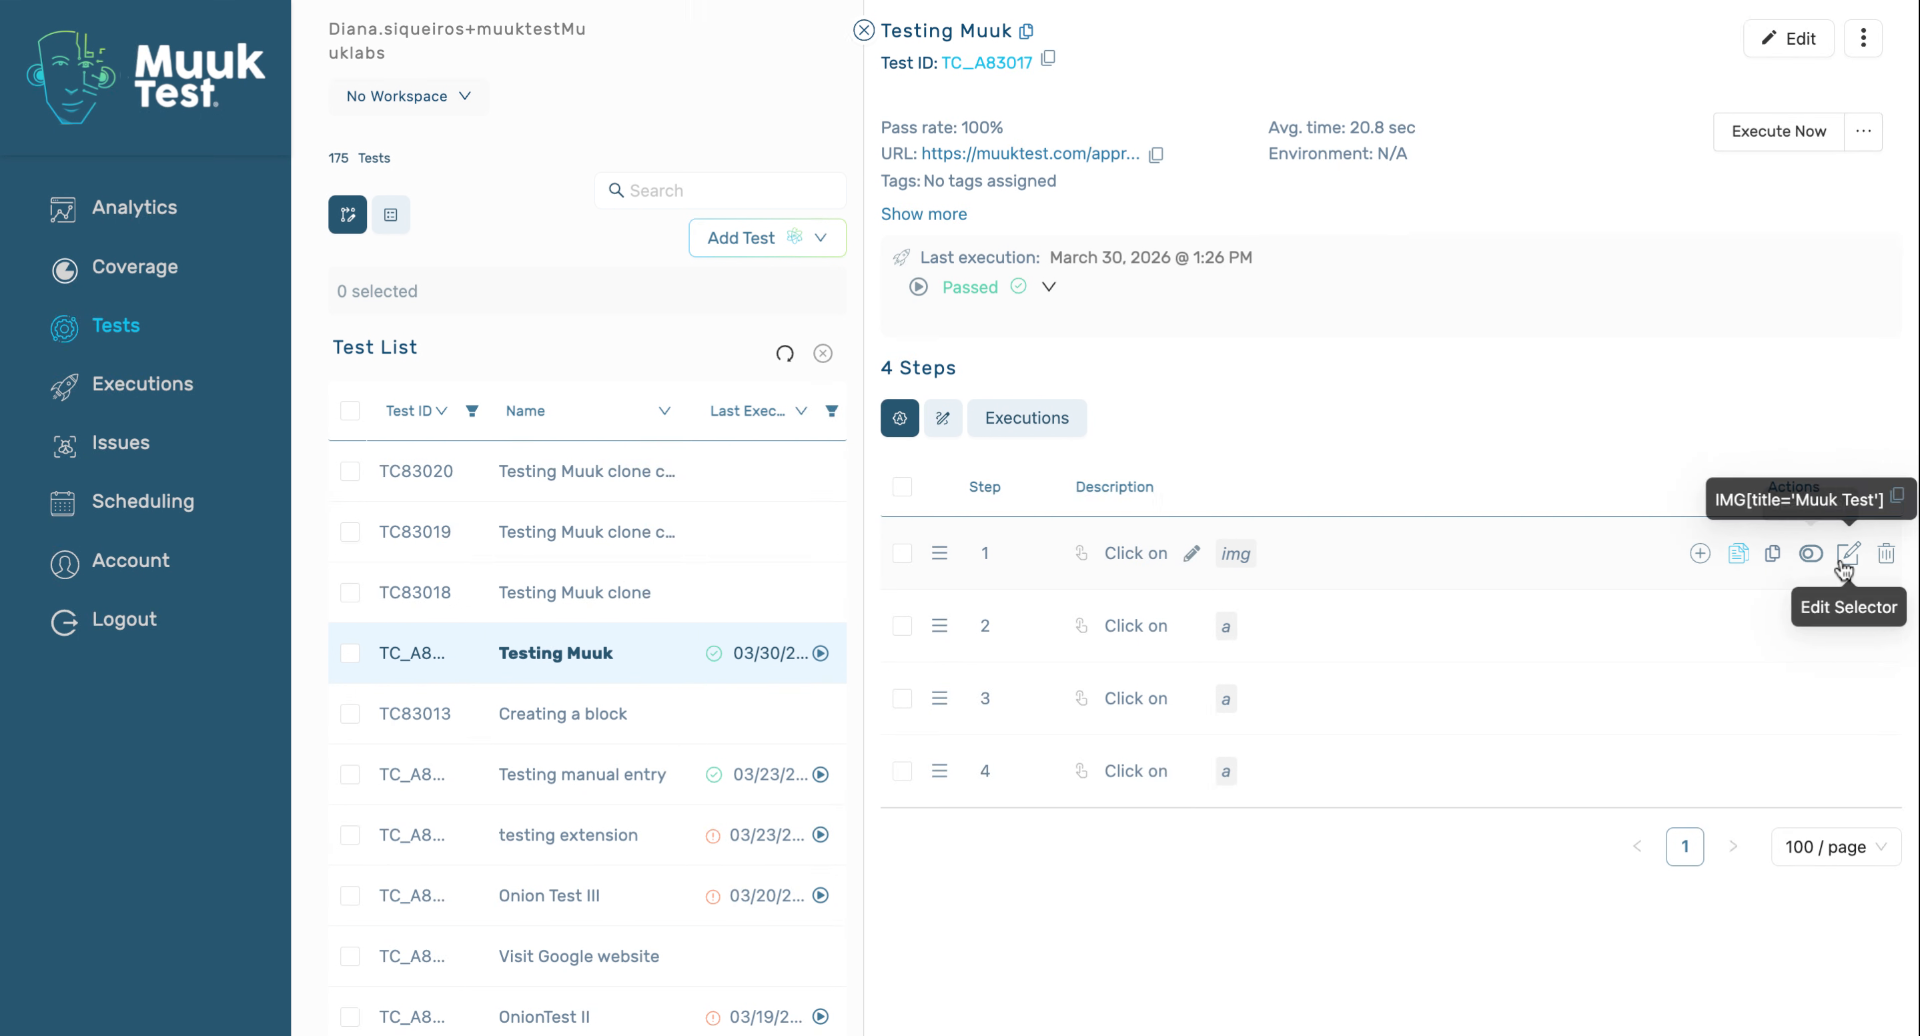Open the 100 / page dropdown
Screen dimensions: 1920x1036
[1836, 847]
